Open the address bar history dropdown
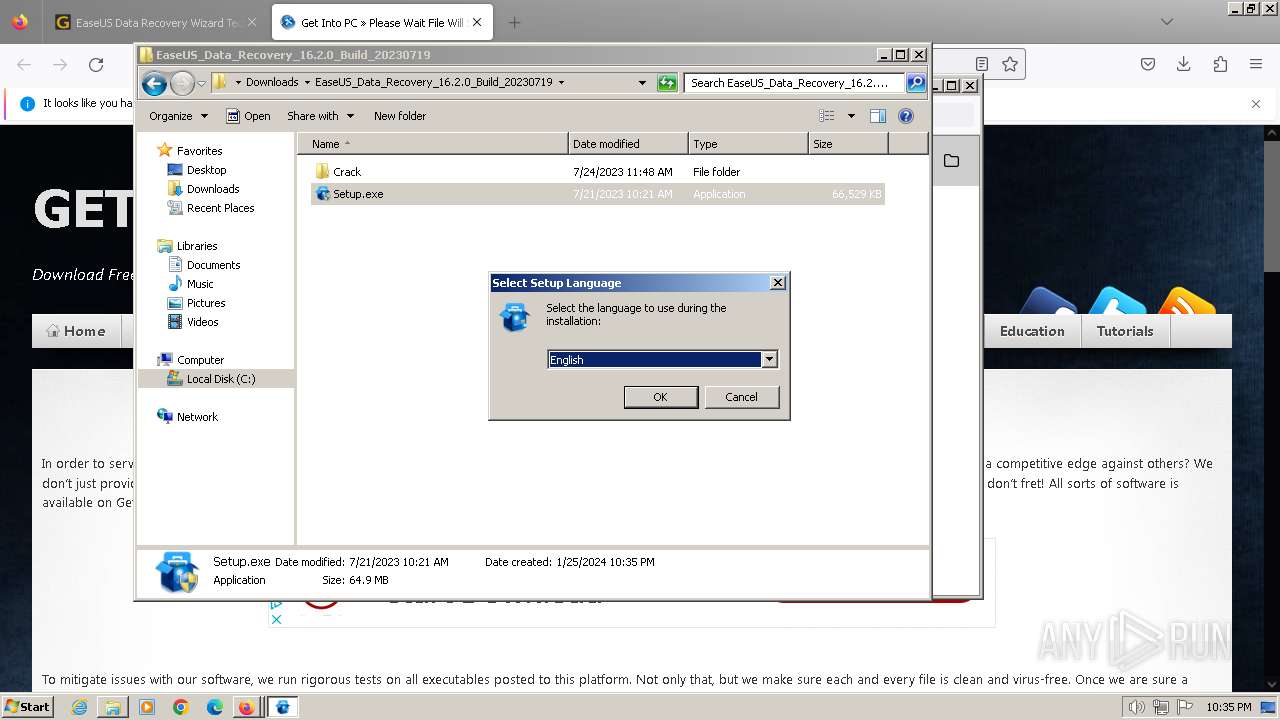 (x=642, y=83)
